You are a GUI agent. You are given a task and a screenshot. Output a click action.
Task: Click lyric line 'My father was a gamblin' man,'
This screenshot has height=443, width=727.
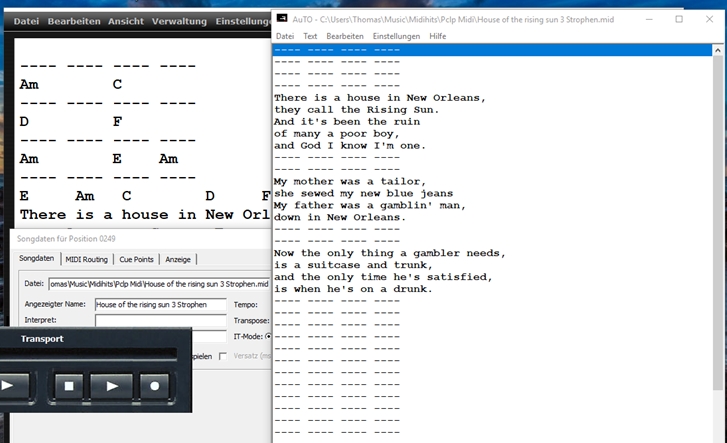pos(370,205)
